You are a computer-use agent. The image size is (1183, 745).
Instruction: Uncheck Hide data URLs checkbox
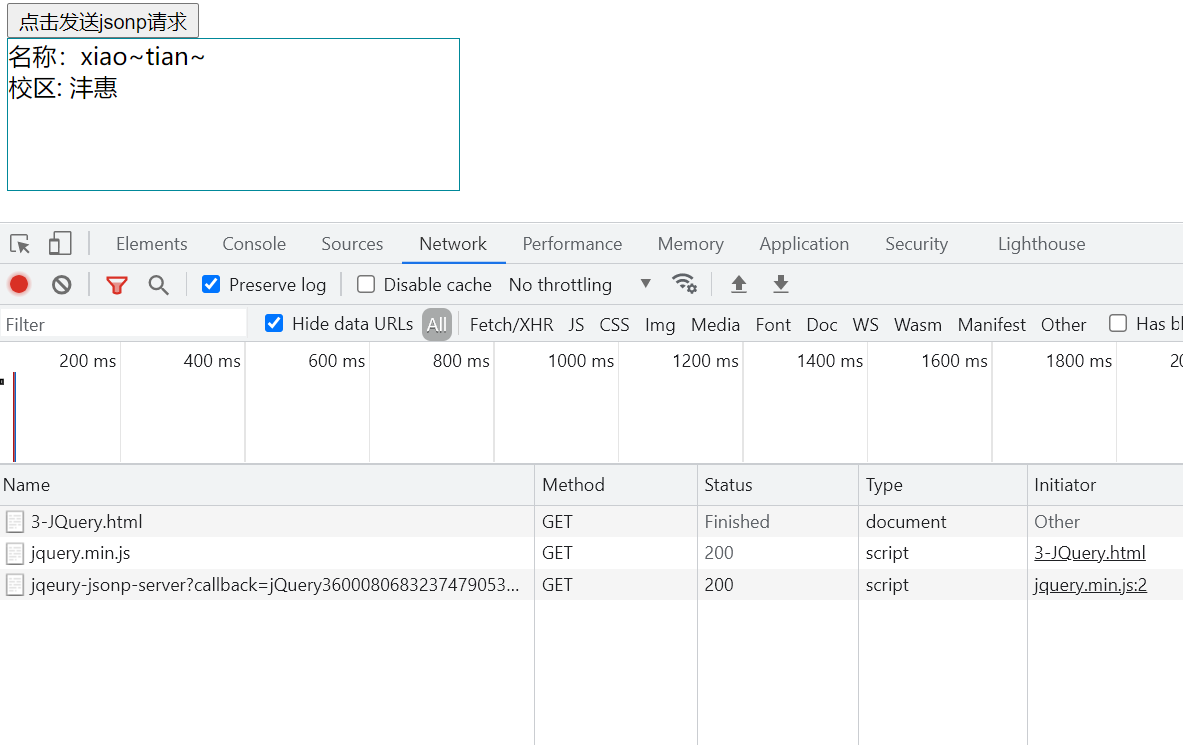pos(274,323)
